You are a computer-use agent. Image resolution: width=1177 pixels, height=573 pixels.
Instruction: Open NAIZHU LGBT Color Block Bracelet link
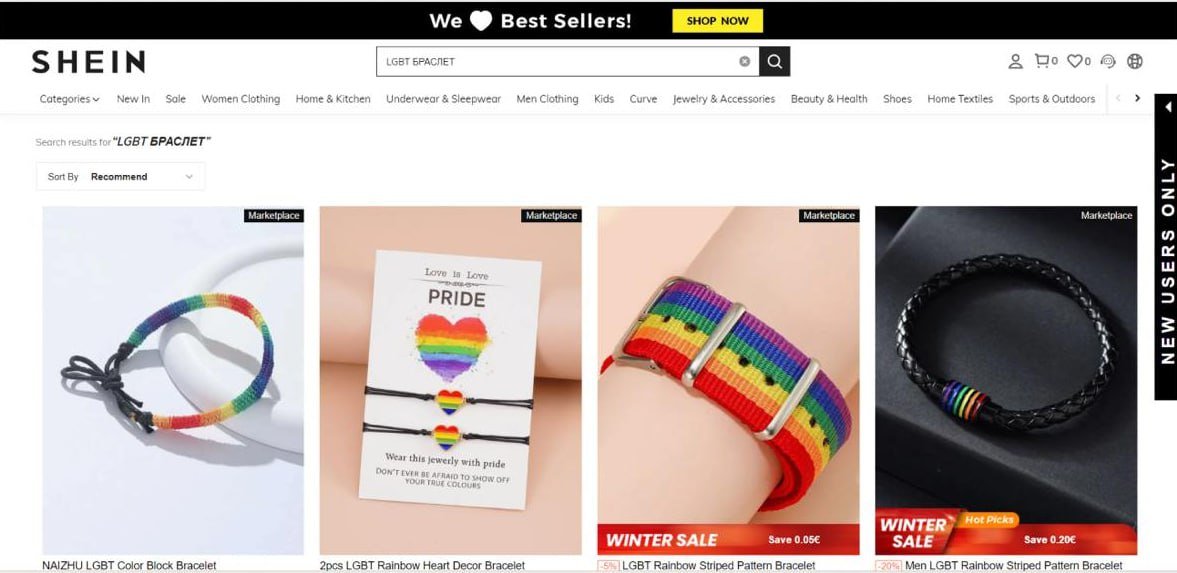coord(129,565)
